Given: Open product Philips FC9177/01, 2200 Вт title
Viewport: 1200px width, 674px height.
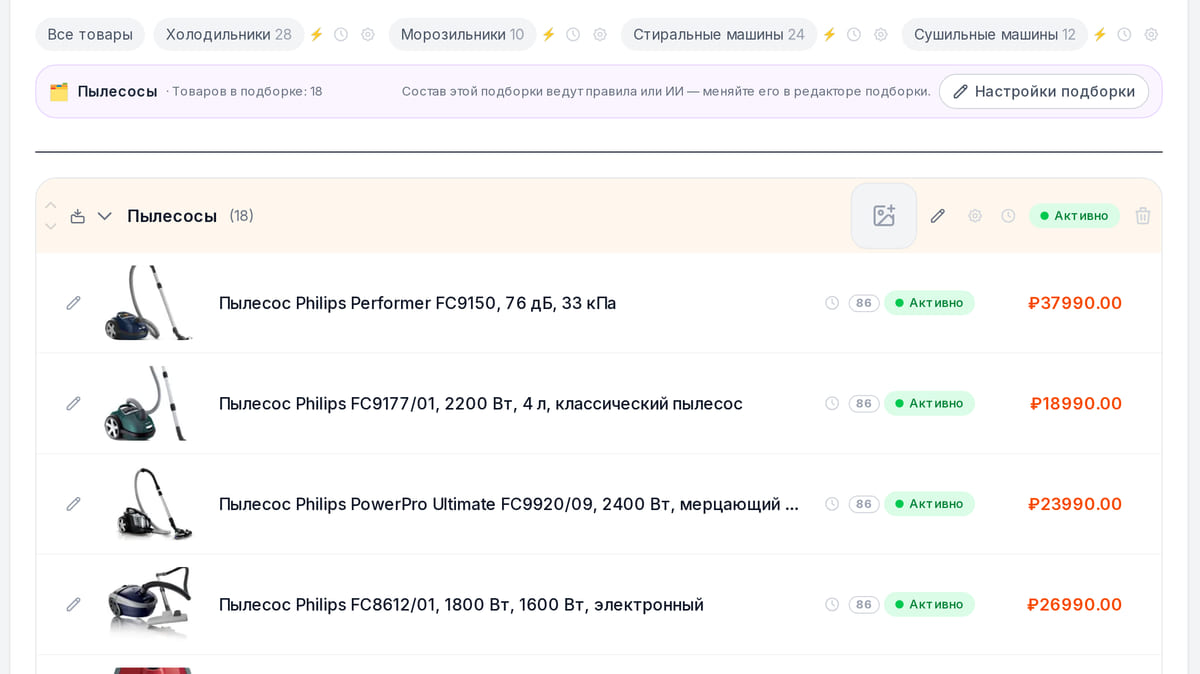Looking at the screenshot, I should pyautogui.click(x=480, y=403).
